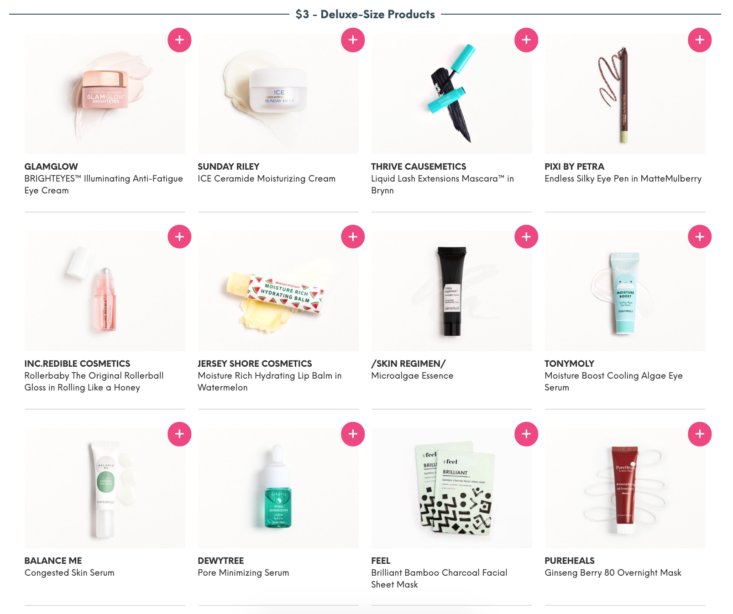Add Balance Me Congested Skin Serum plus icon
The image size is (733, 614).
pos(180,434)
